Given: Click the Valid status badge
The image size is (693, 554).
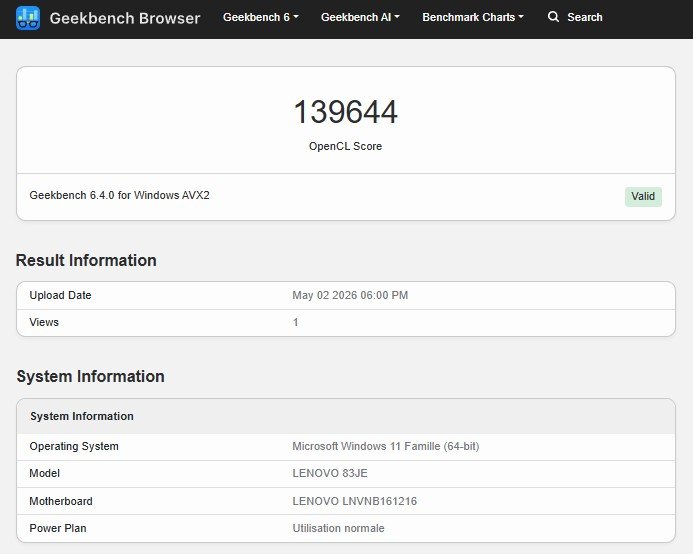Looking at the screenshot, I should [x=643, y=196].
